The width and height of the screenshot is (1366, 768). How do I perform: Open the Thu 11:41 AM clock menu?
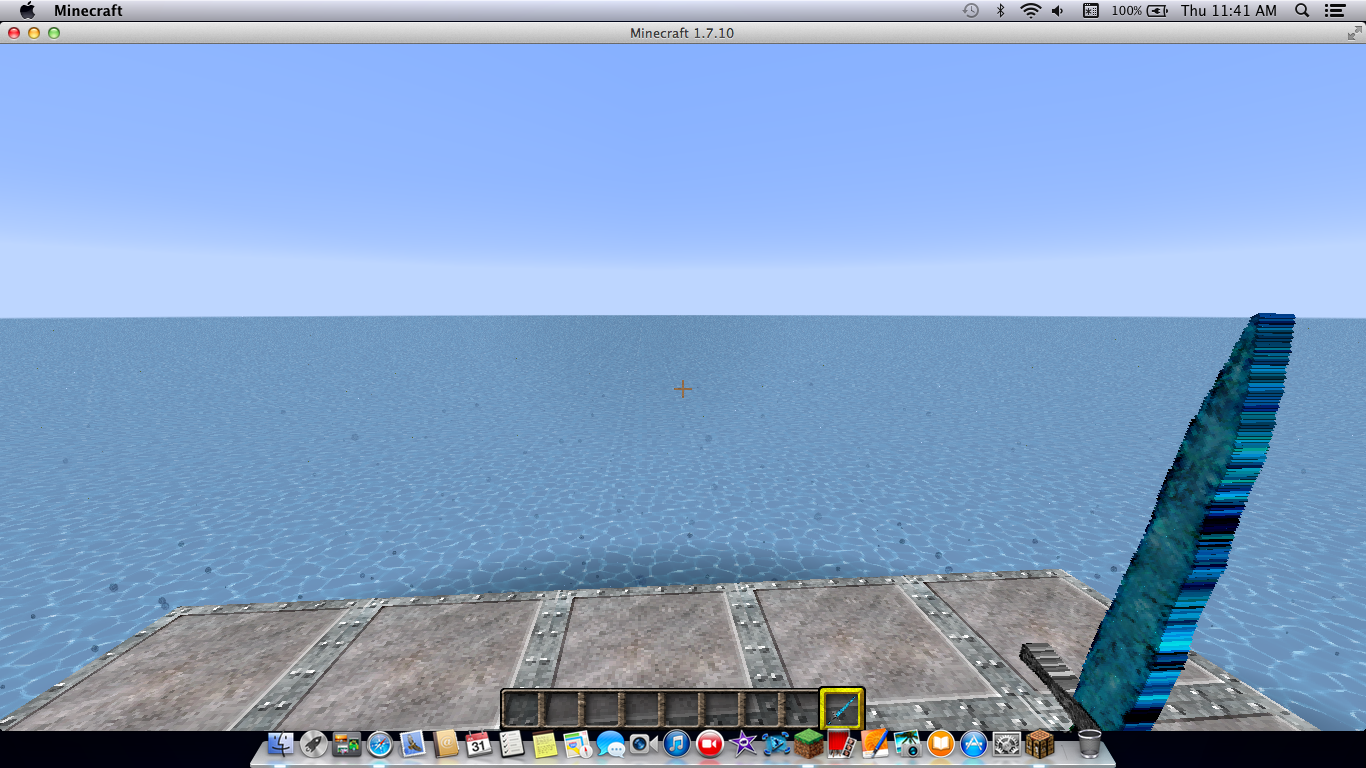click(x=1228, y=11)
